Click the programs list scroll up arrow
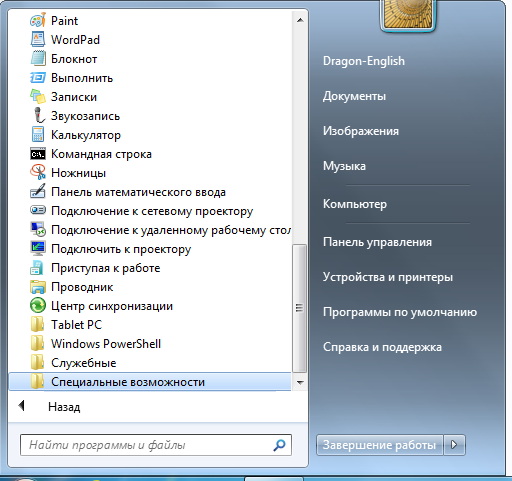 (300, 20)
